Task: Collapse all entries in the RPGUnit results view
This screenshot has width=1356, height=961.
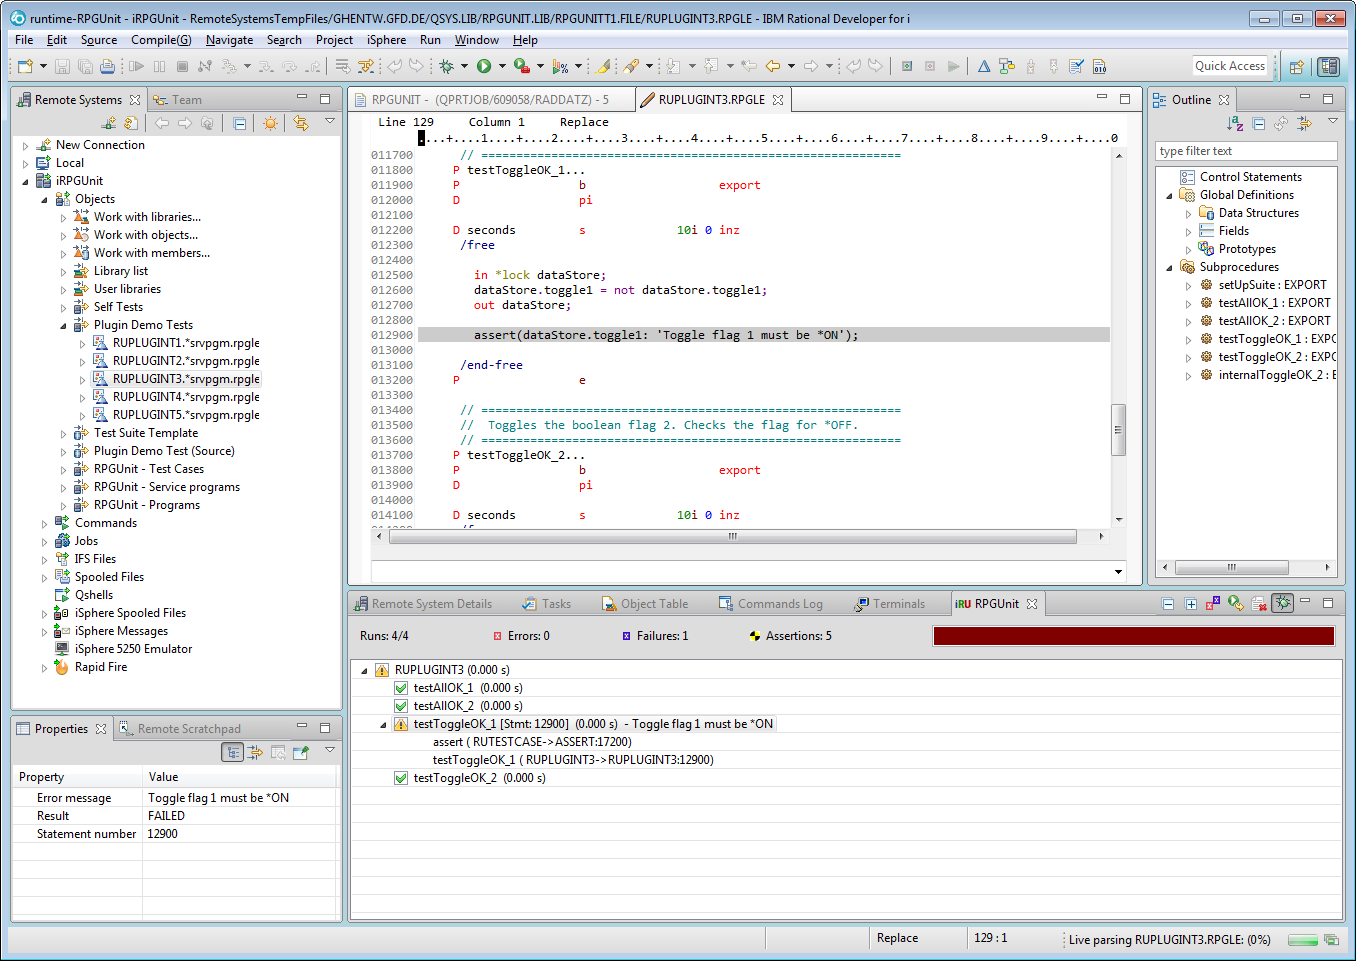Action: click(x=1167, y=603)
